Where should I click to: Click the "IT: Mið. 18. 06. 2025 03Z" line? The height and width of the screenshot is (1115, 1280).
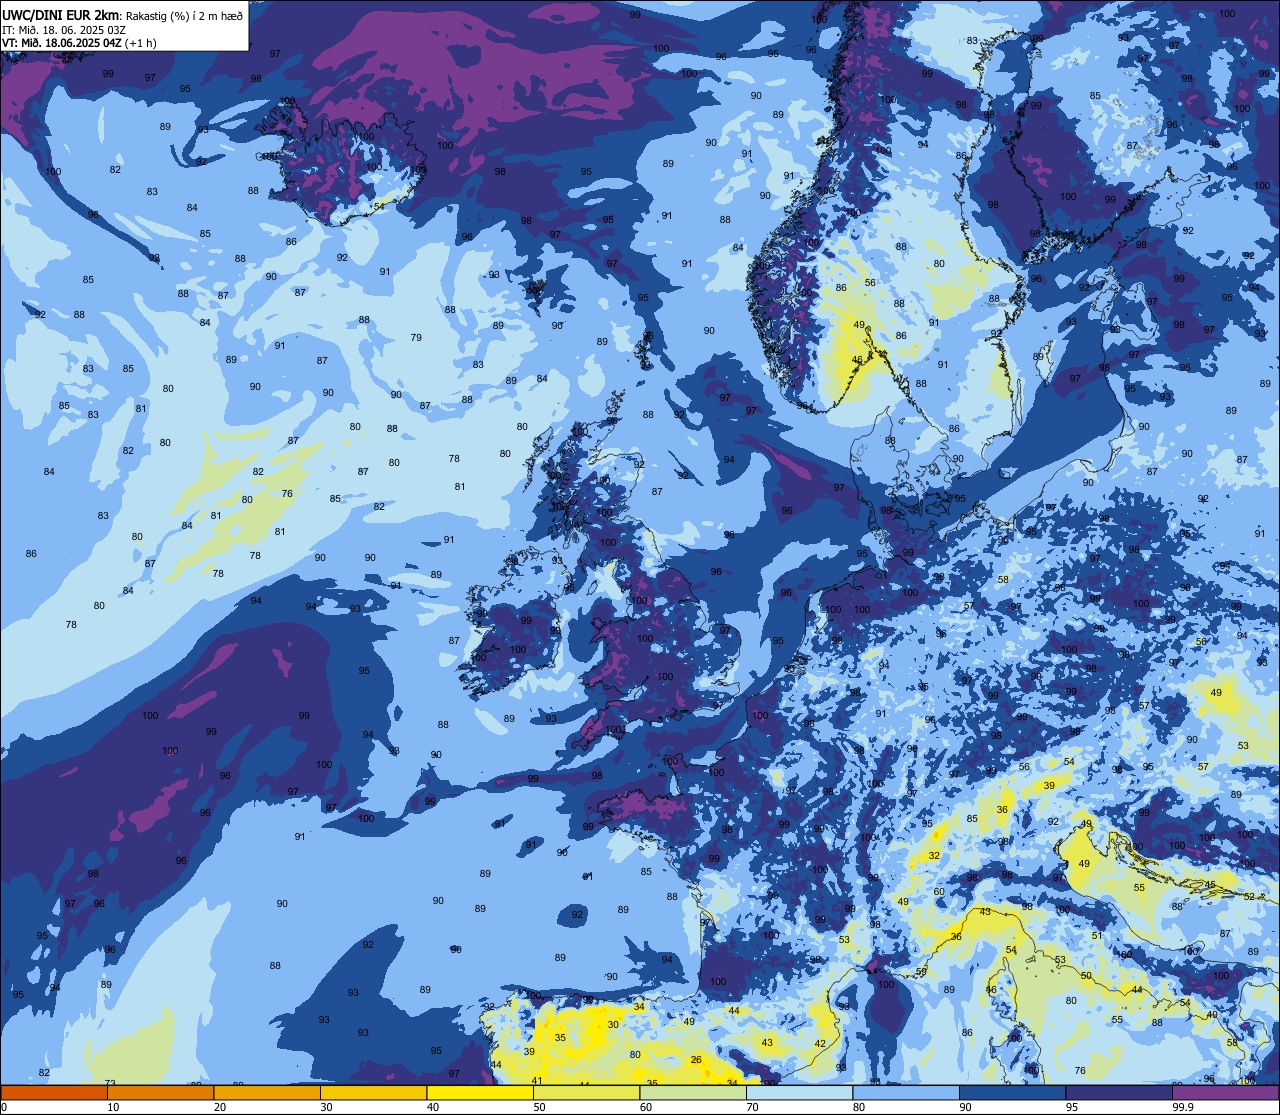pos(64,29)
